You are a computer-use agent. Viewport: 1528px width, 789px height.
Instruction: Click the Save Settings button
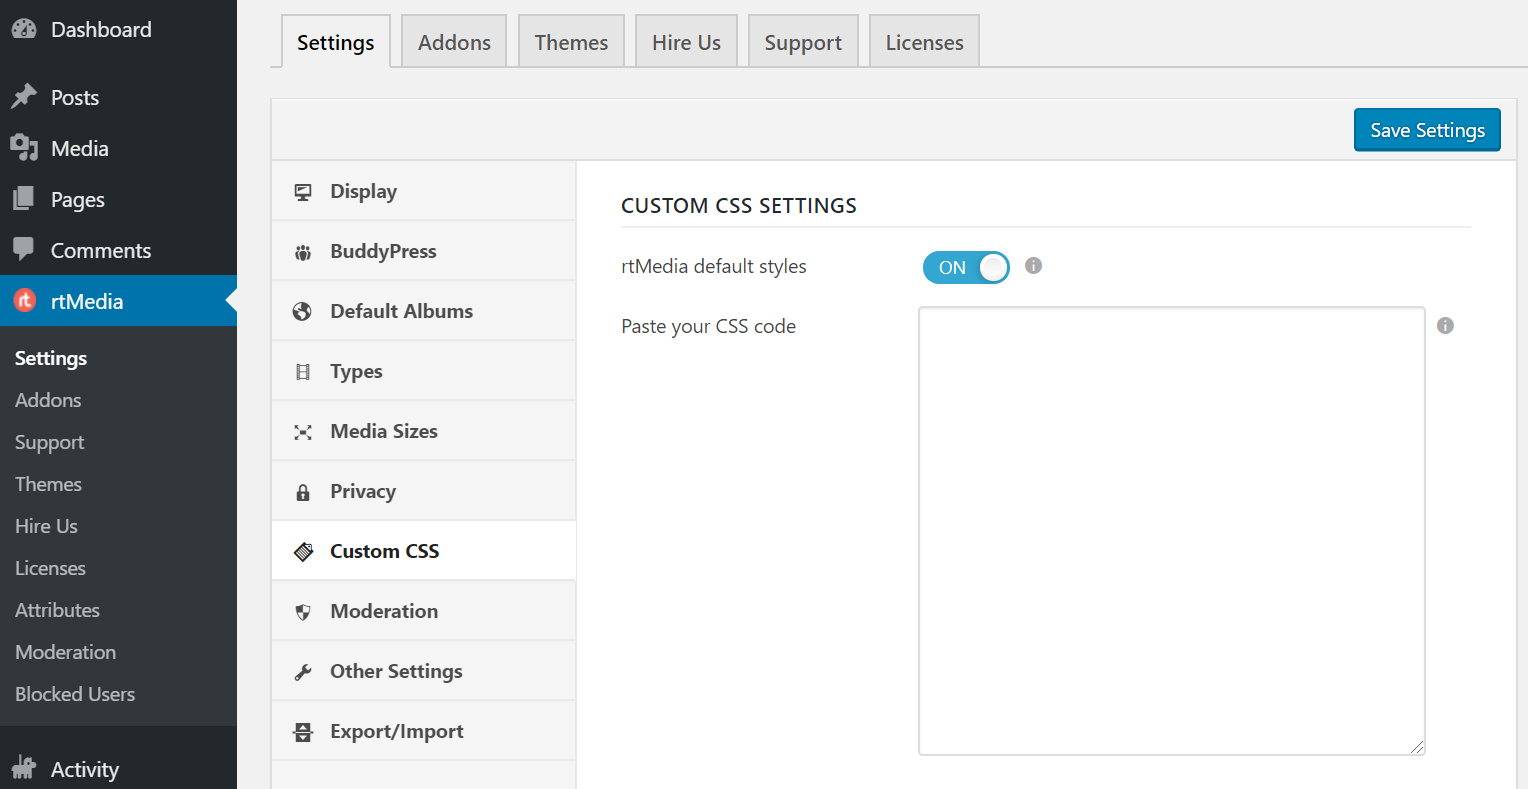coord(1427,129)
